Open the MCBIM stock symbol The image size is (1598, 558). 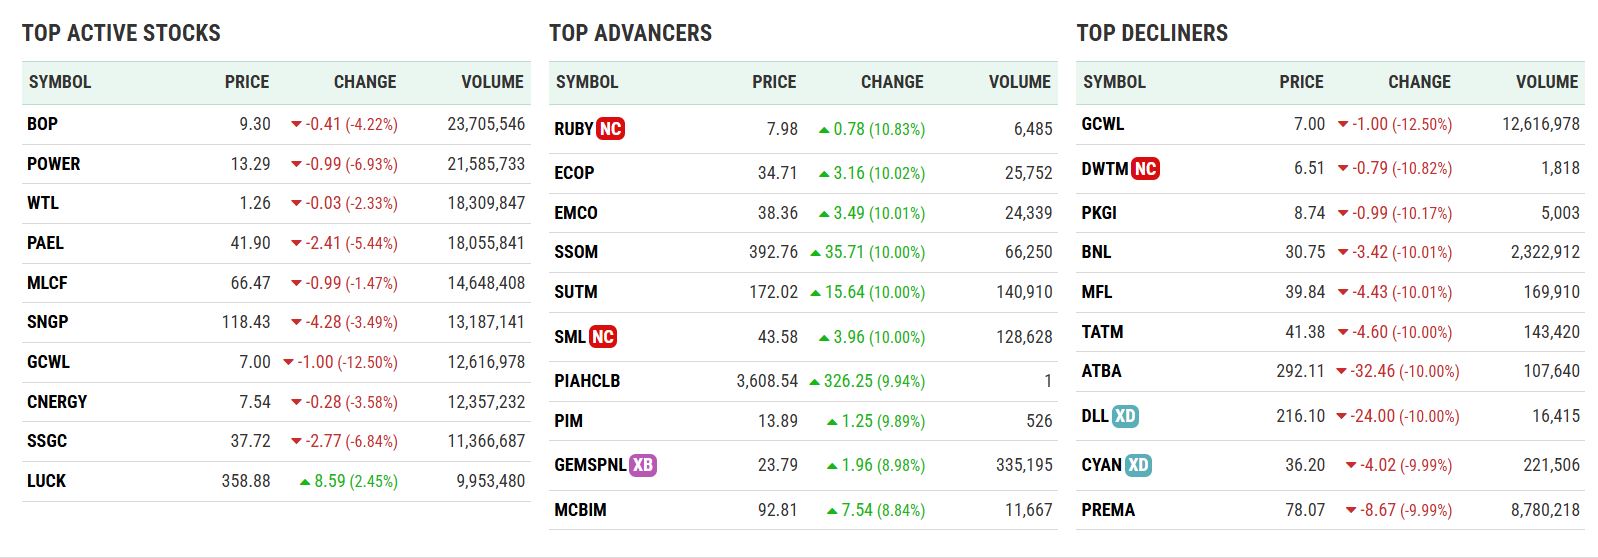[x=580, y=510]
